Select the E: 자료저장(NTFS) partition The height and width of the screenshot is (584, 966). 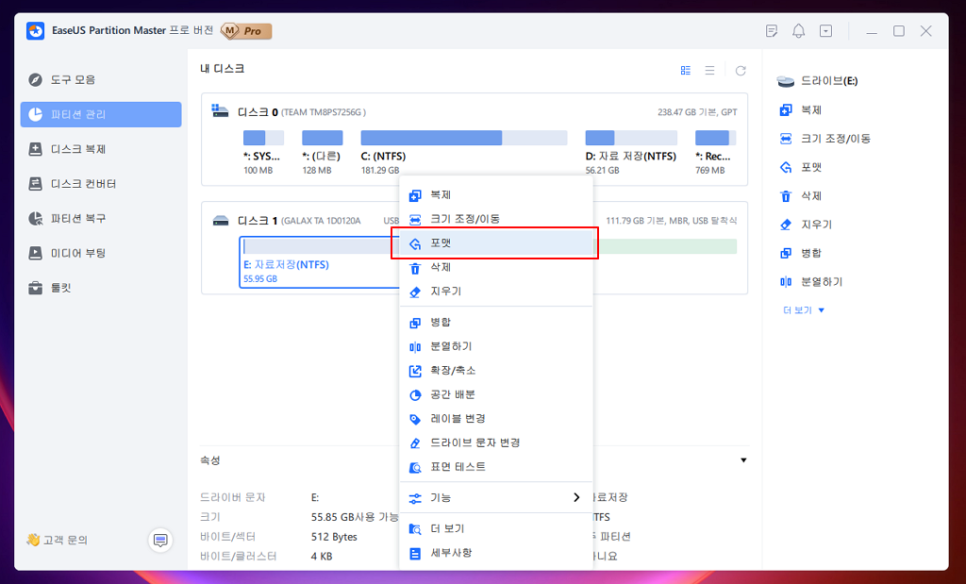click(320, 262)
